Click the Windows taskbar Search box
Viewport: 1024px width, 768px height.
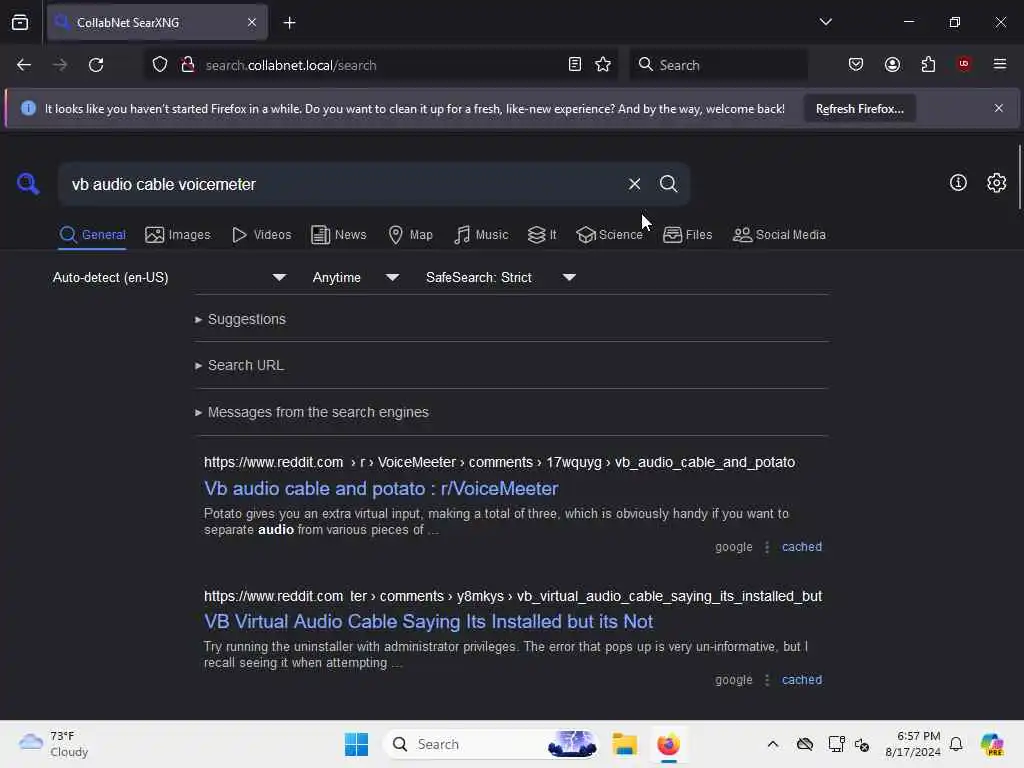click(490, 744)
